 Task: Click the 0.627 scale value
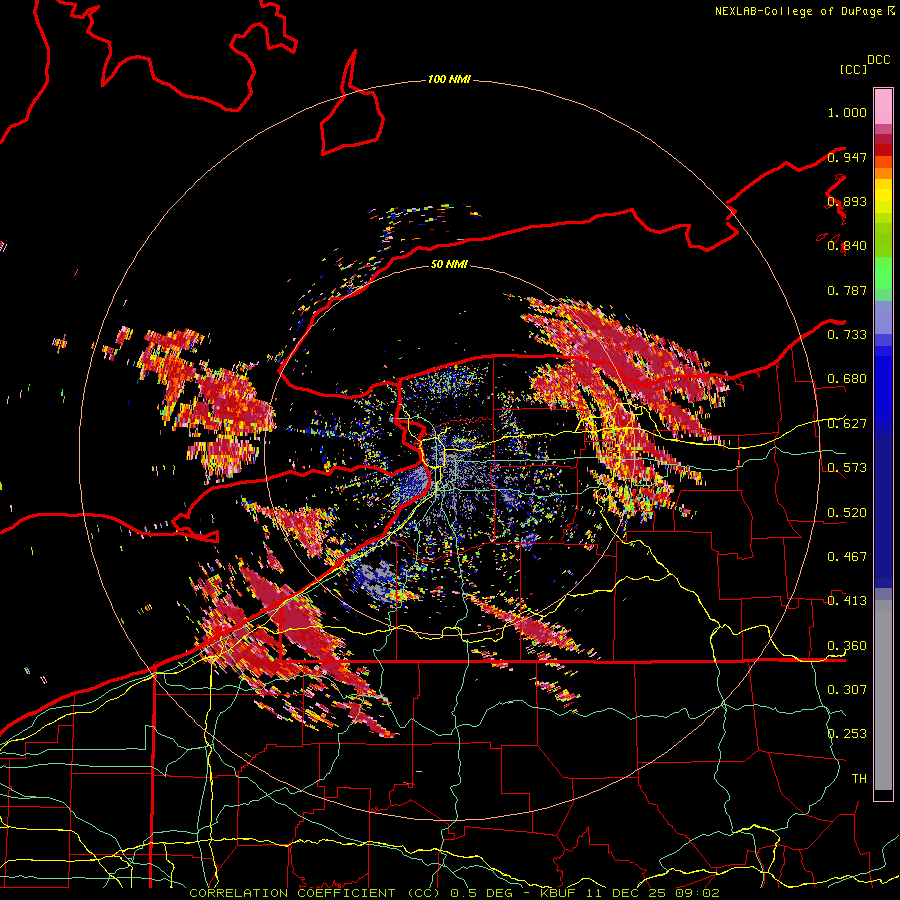pyautogui.click(x=847, y=423)
